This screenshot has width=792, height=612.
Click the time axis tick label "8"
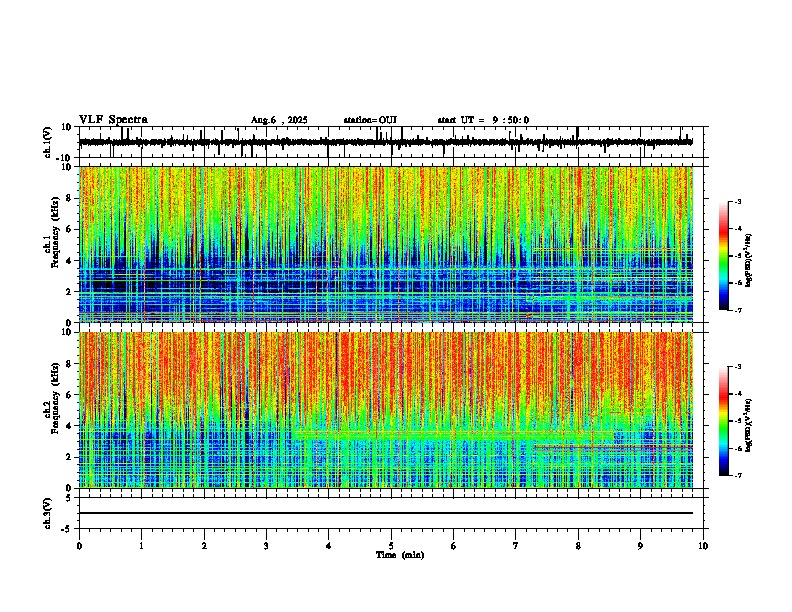[578, 546]
